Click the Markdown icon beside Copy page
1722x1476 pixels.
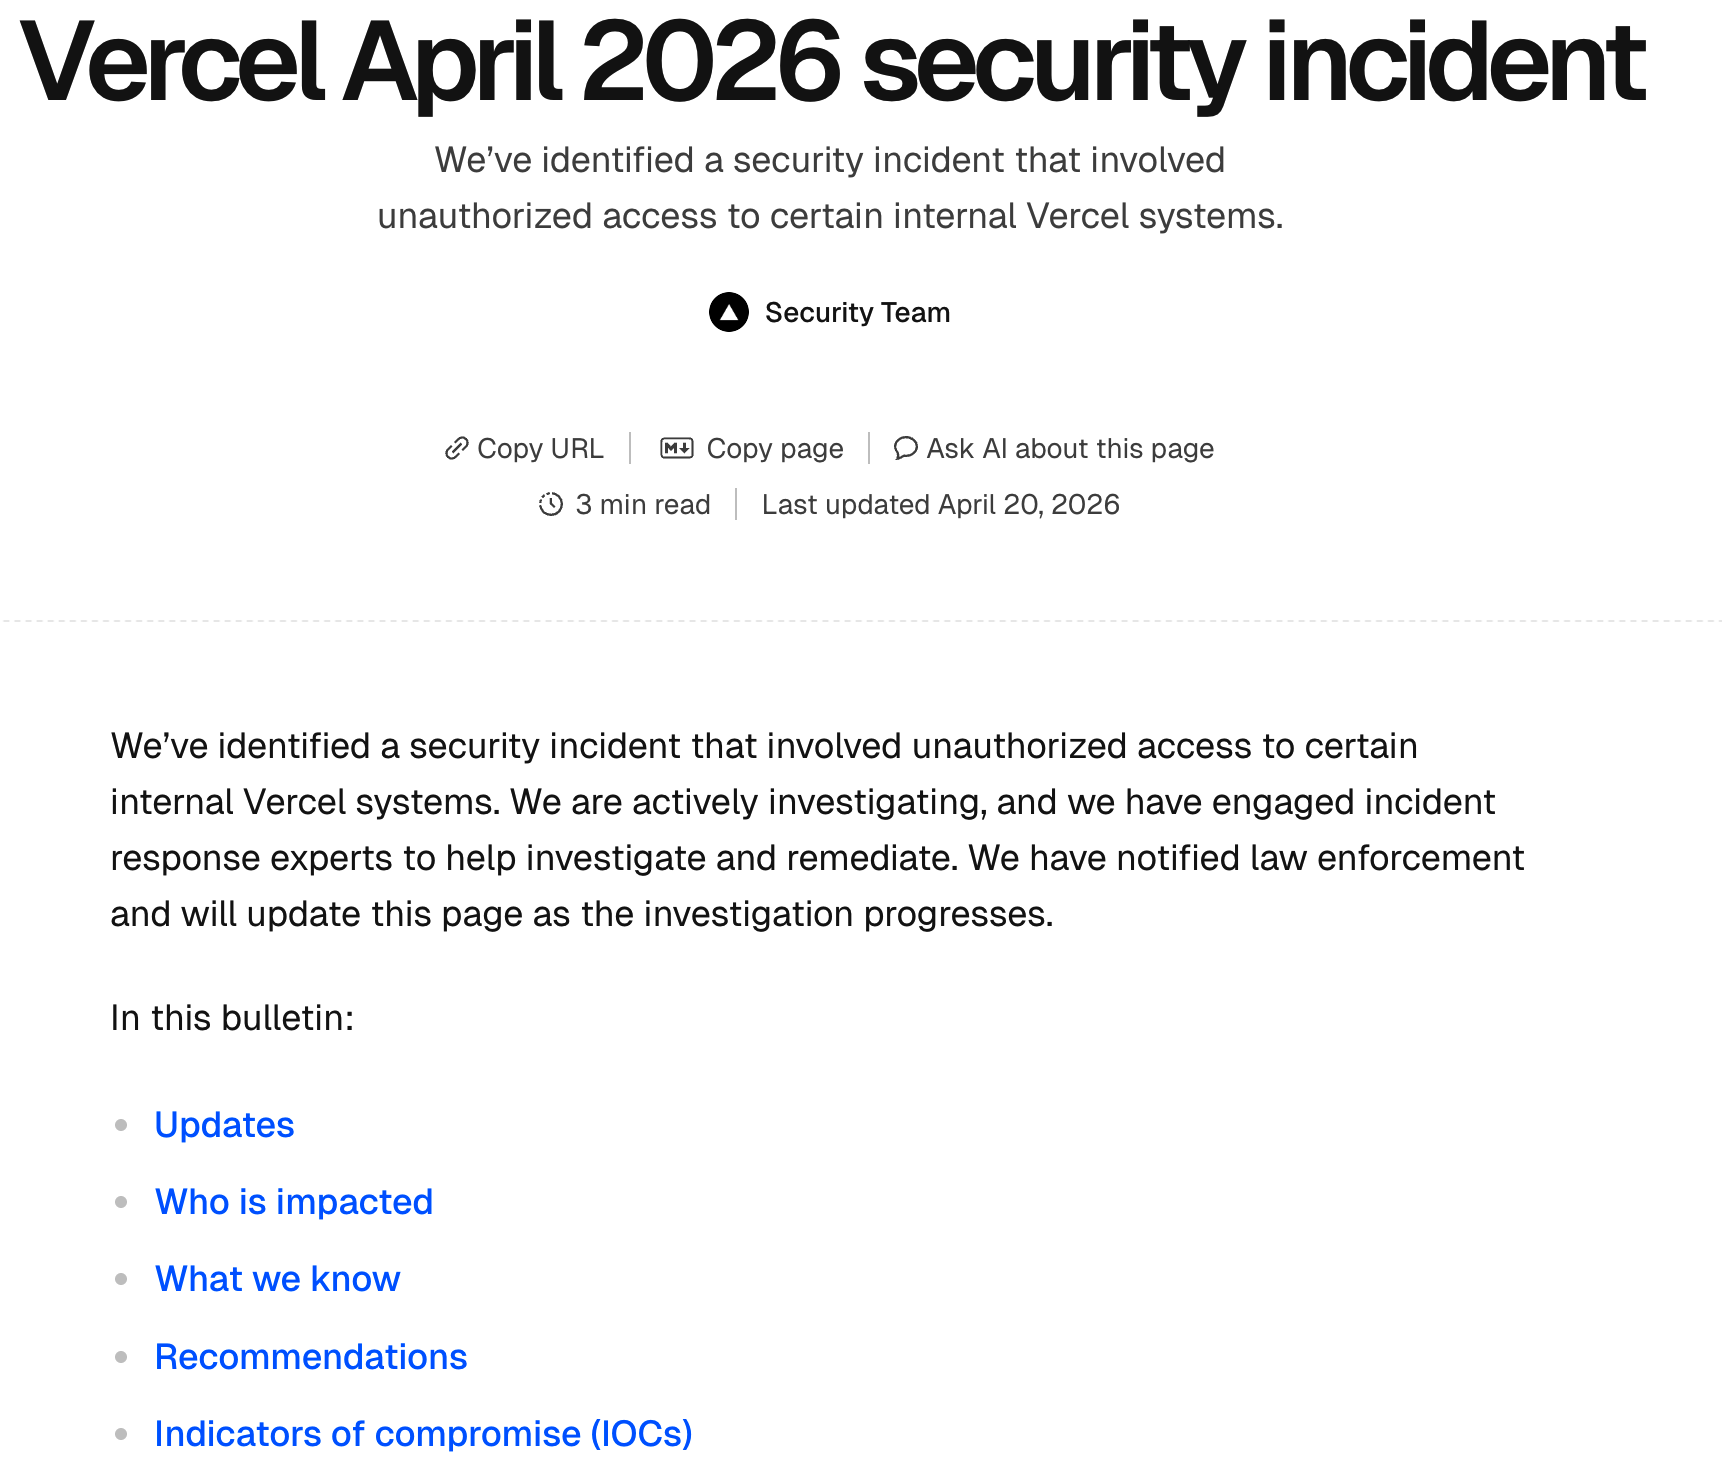tap(676, 449)
